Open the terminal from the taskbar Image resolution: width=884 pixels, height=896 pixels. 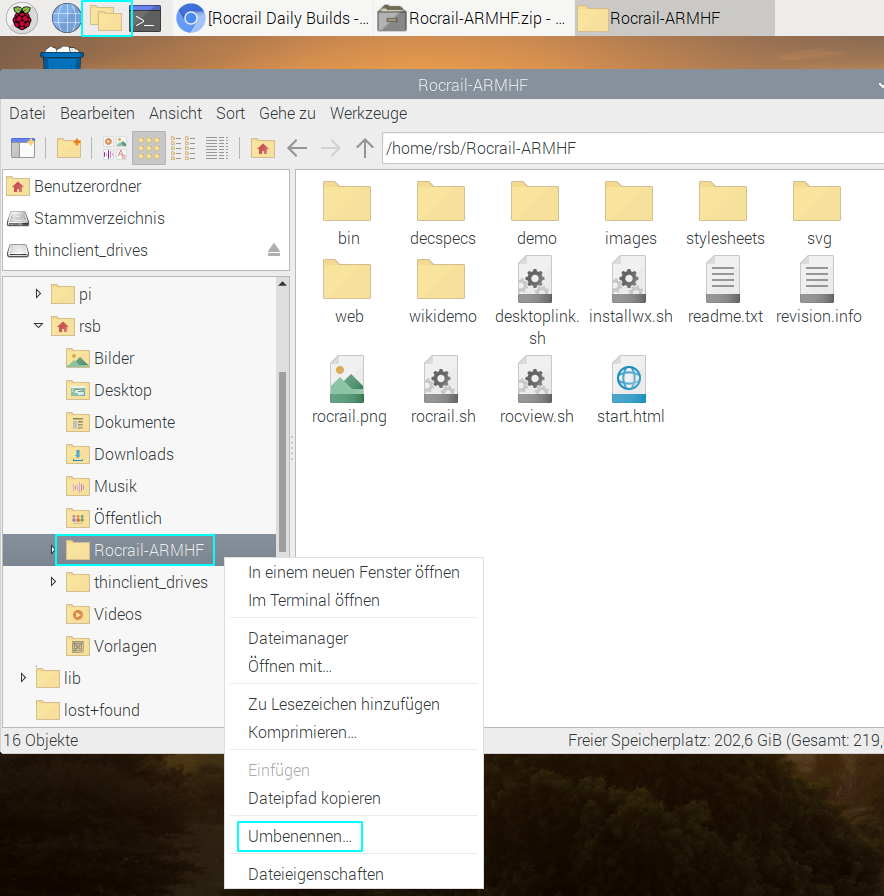(147, 17)
